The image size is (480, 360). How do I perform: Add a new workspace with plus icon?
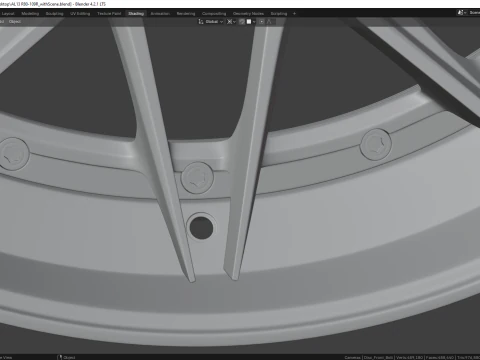pyautogui.click(x=294, y=14)
